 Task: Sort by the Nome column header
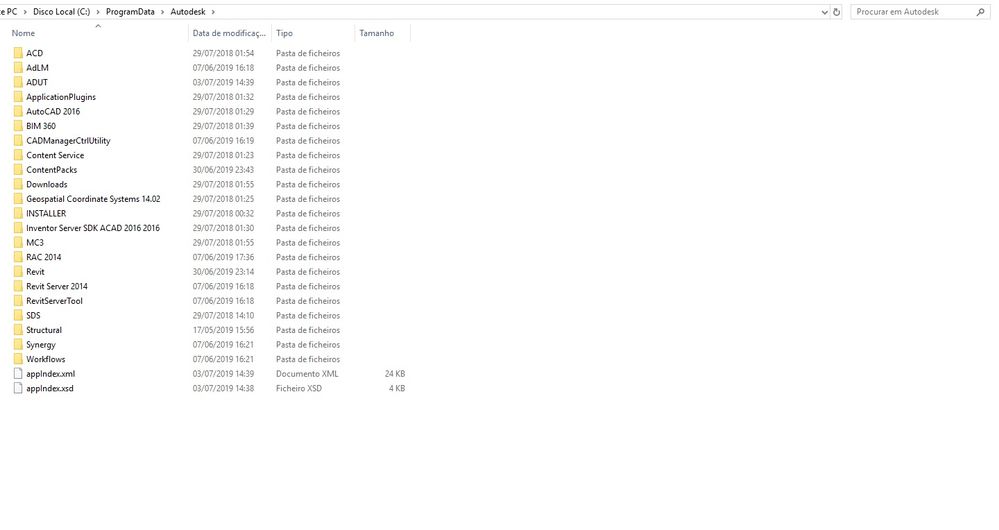tap(23, 33)
